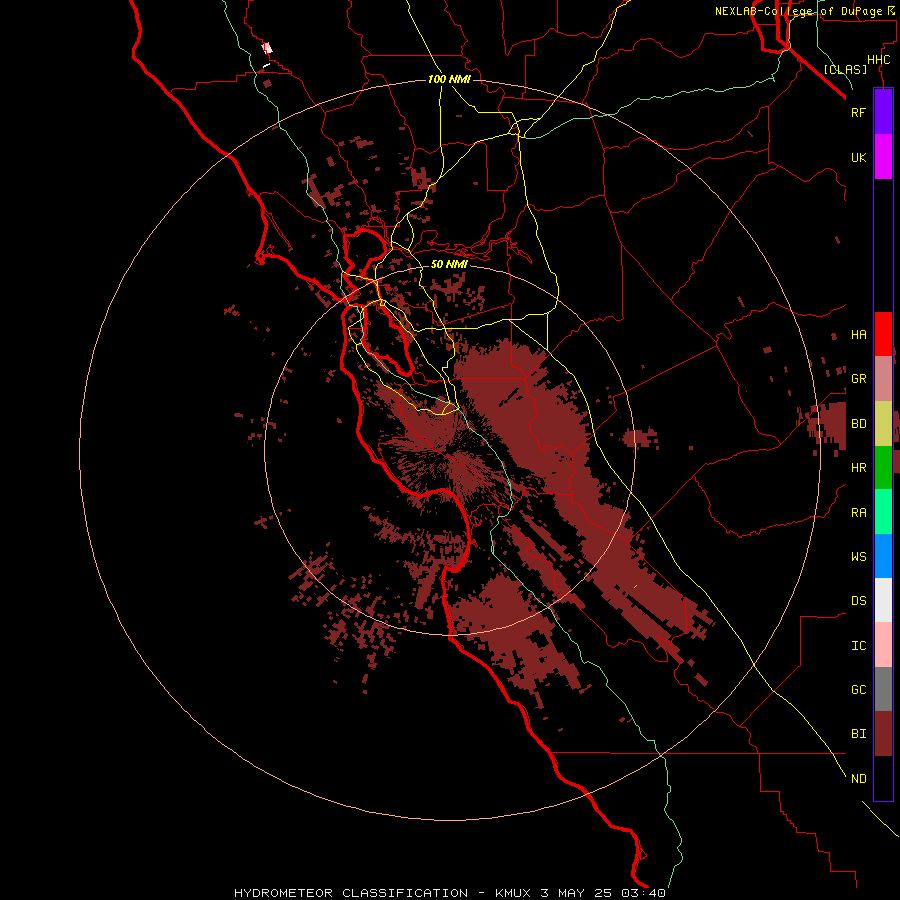The height and width of the screenshot is (900, 900).
Task: Click the "RF" legend label
Action: point(858,112)
